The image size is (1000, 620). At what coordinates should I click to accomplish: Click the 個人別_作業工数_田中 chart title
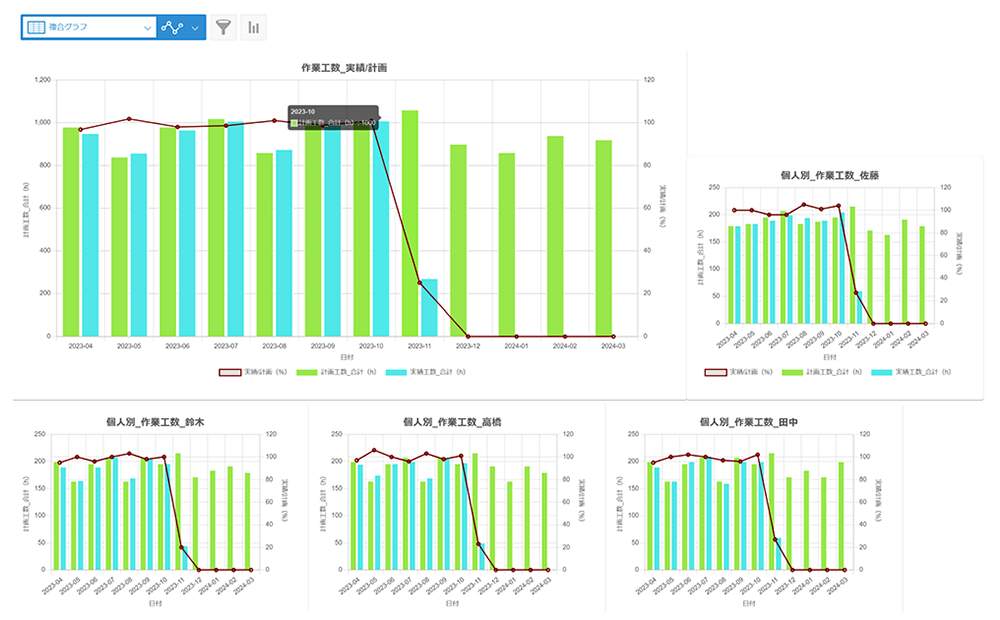(x=741, y=423)
